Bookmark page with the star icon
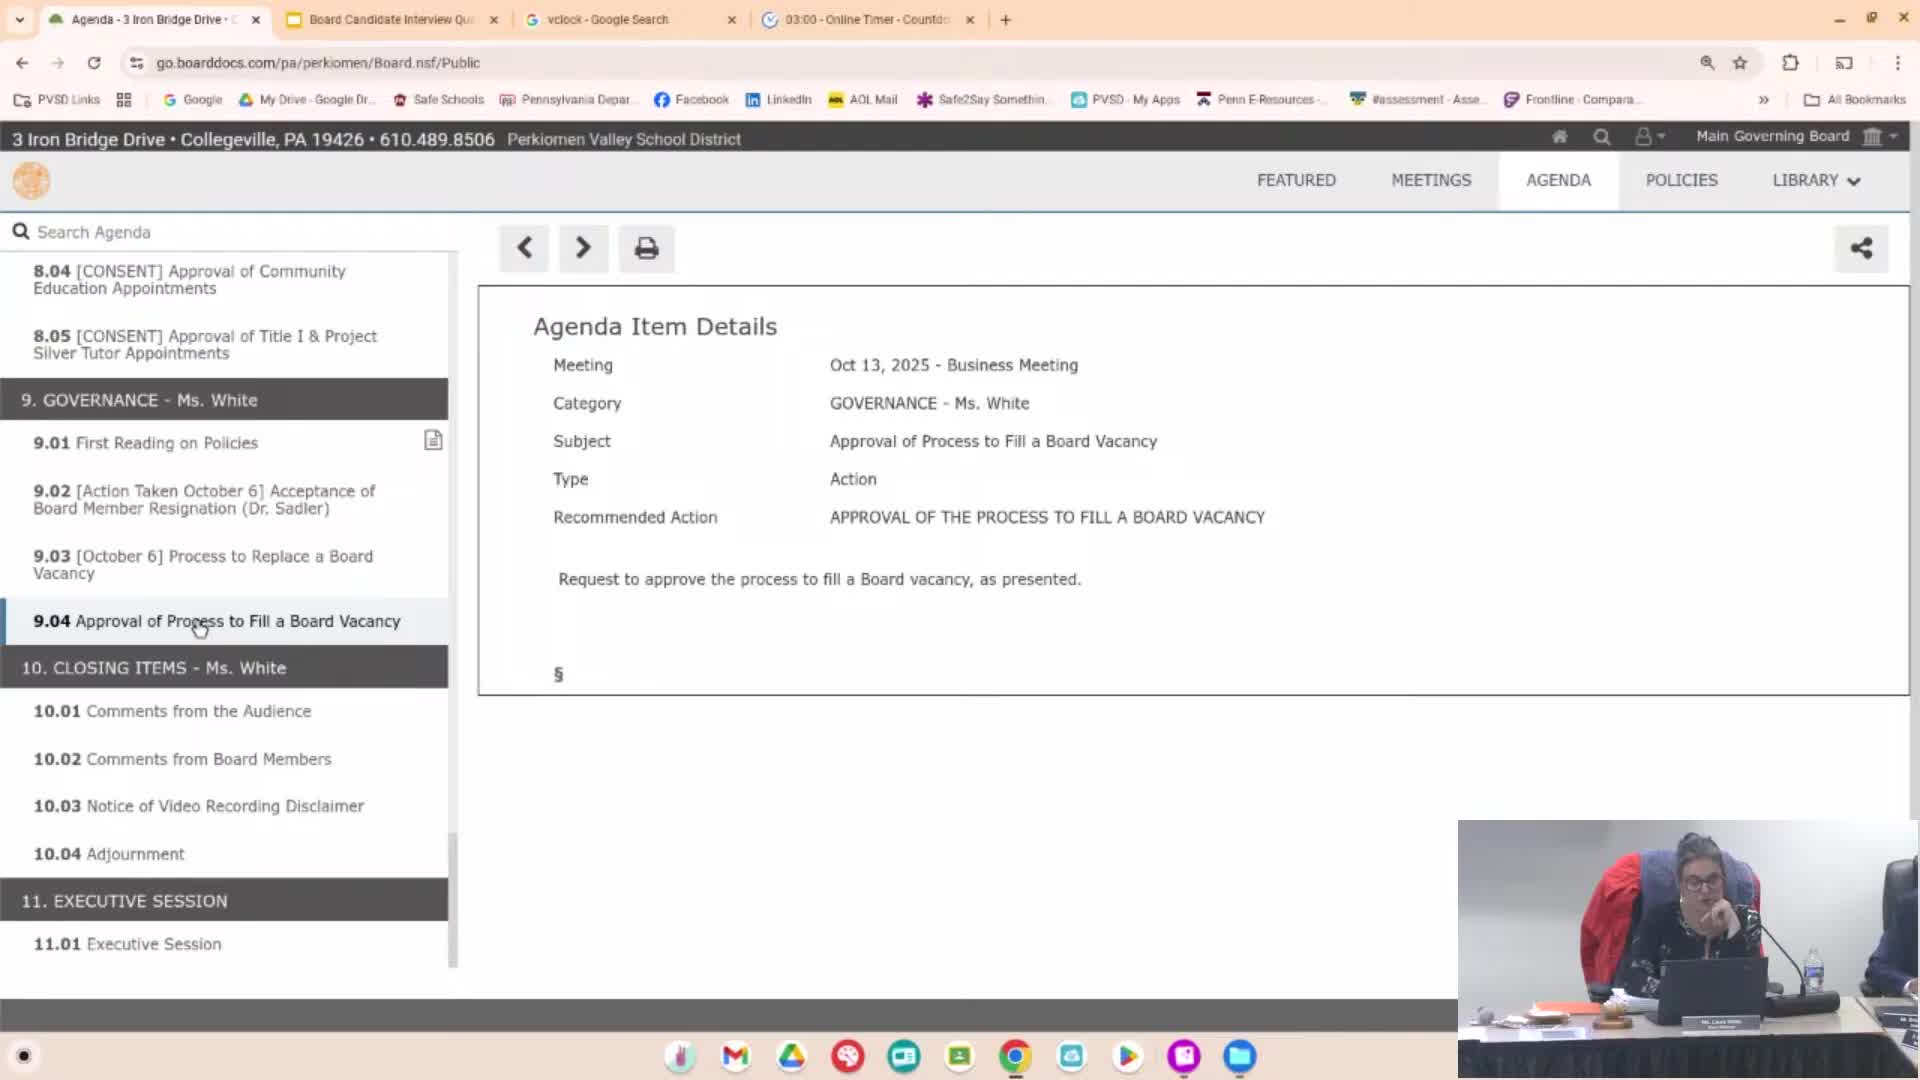Image resolution: width=1920 pixels, height=1080 pixels. click(1740, 63)
